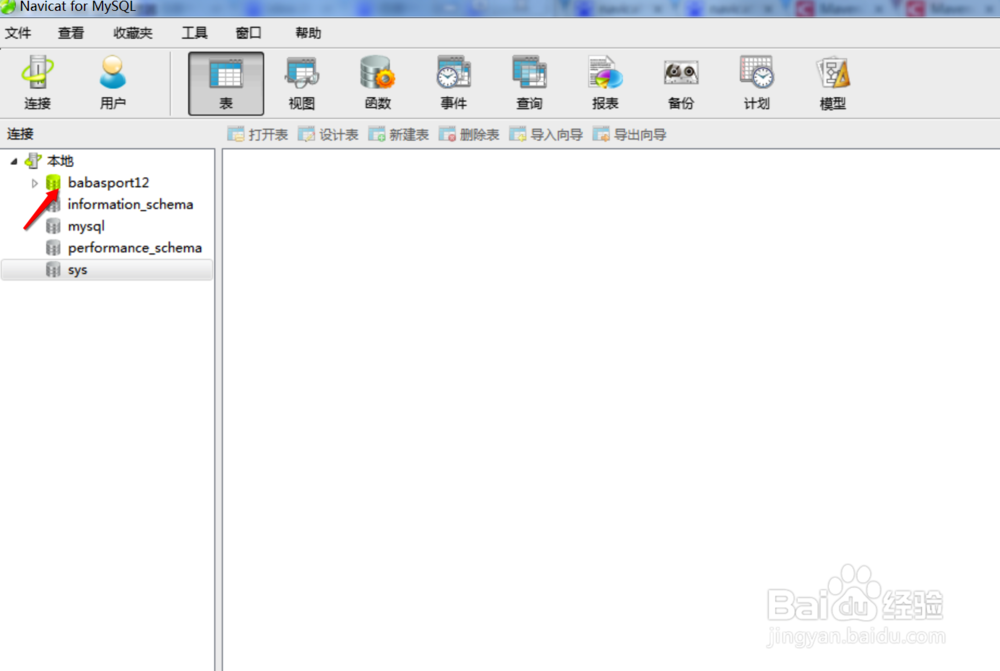Select the 表 (Table) toolbar button
The image size is (1000, 671).
[x=226, y=84]
